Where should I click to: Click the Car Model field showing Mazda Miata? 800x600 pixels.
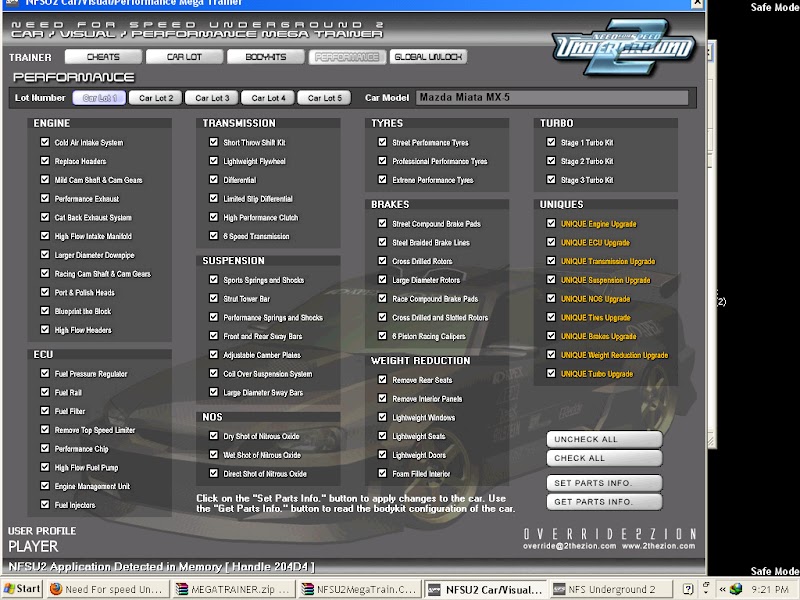pyautogui.click(x=552, y=97)
